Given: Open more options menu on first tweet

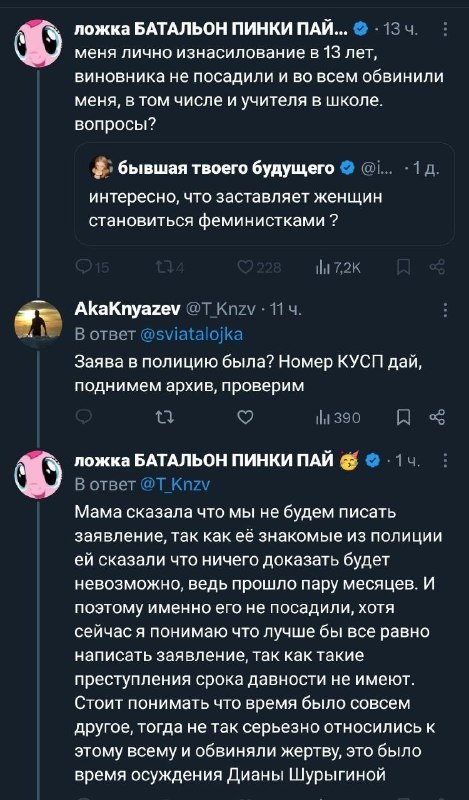Looking at the screenshot, I should pos(445,30).
